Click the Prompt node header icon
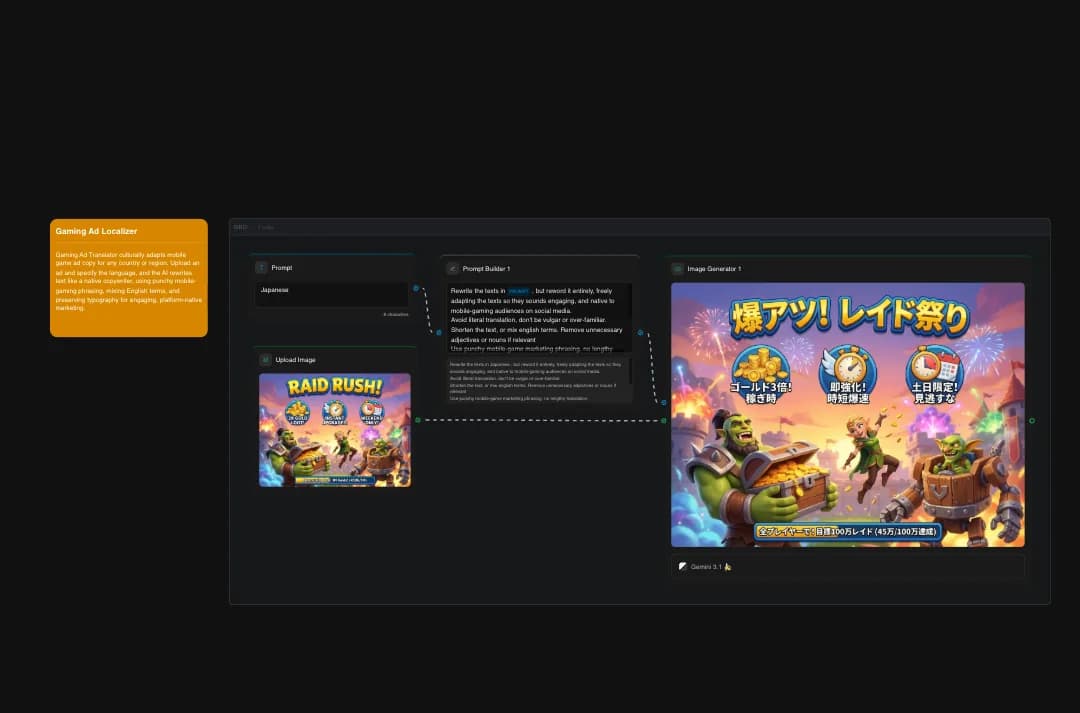The image size is (1080, 713). click(x=261, y=268)
